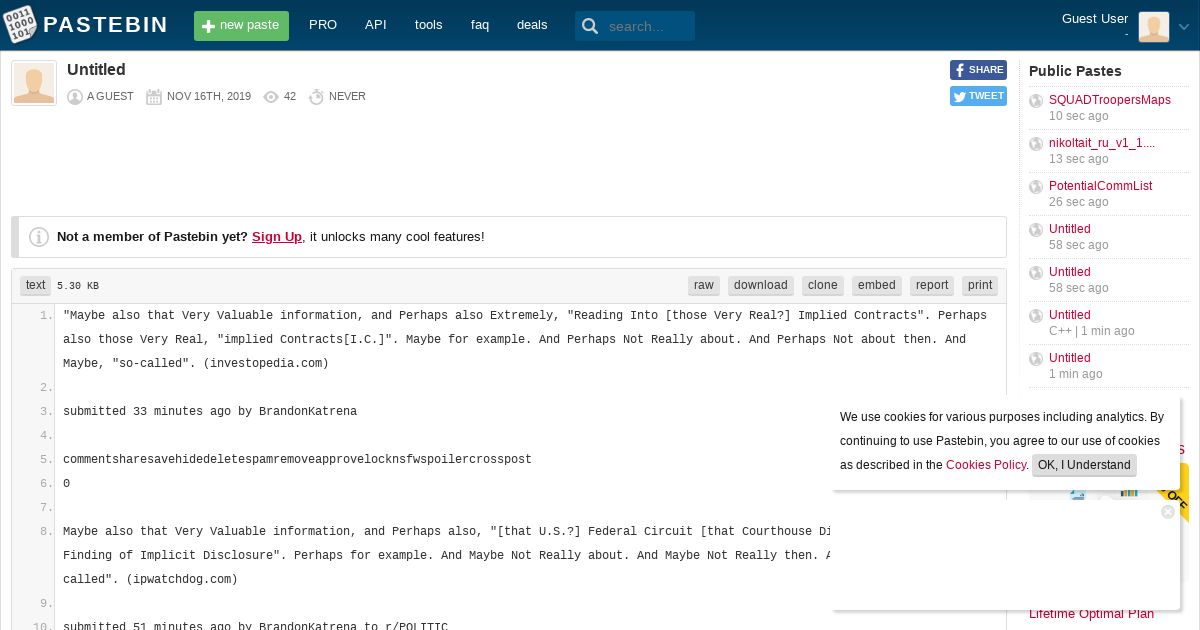This screenshot has width=1200, height=630.
Task: Click the globe icon beside PotentialCommList
Action: (1036, 188)
